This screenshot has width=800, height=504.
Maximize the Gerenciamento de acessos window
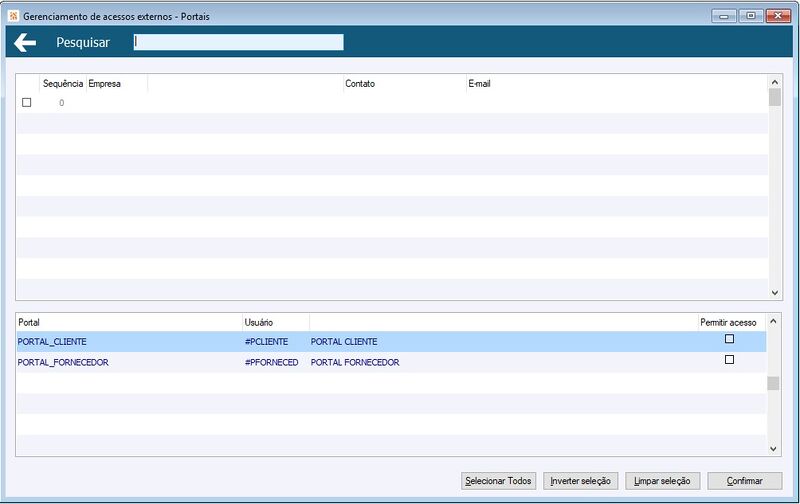[751, 16]
